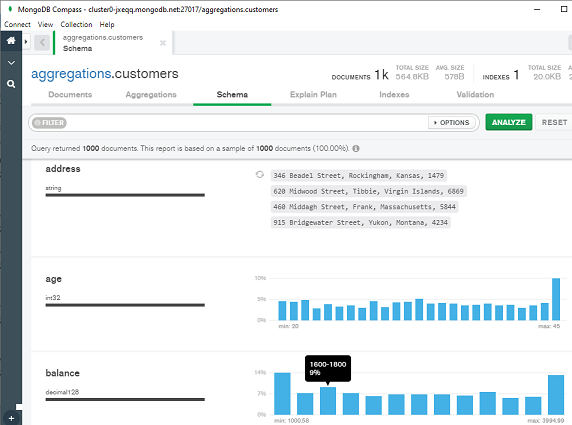Switch to the Indexes tab
This screenshot has height=425, width=572.
394,94
